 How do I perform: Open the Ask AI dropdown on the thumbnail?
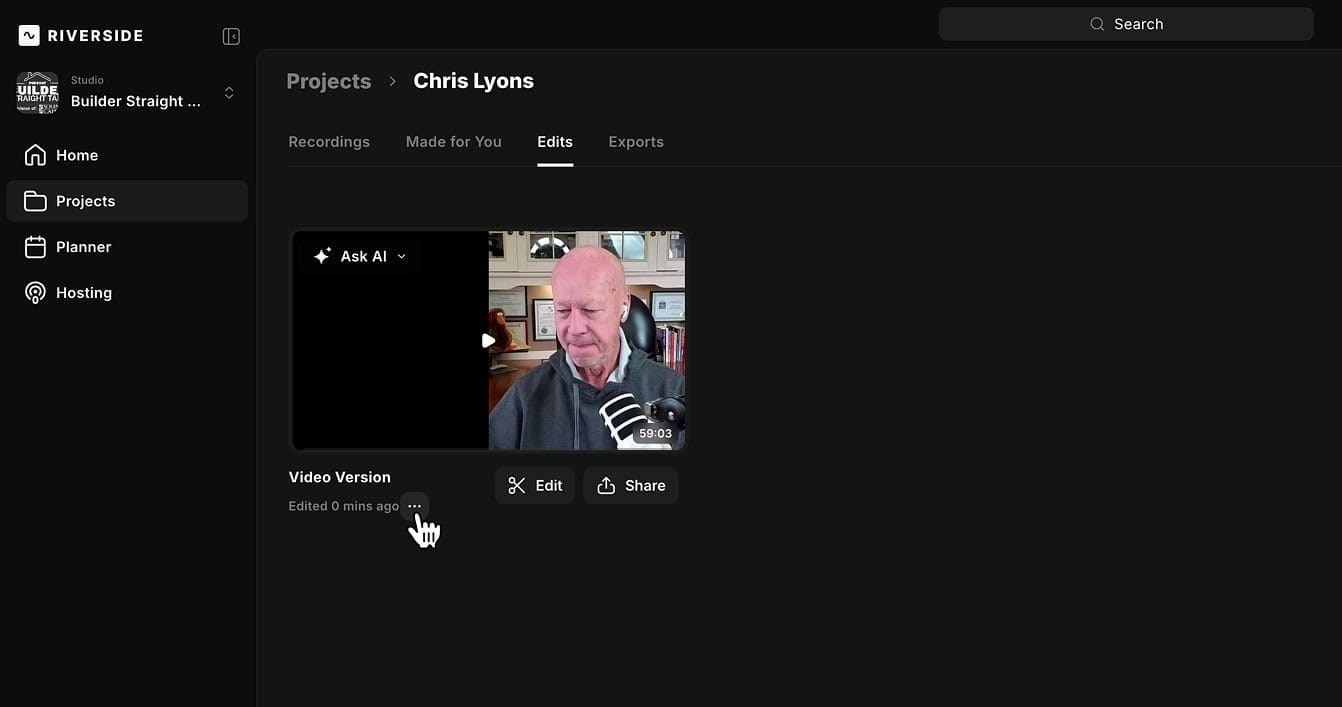tap(401, 255)
